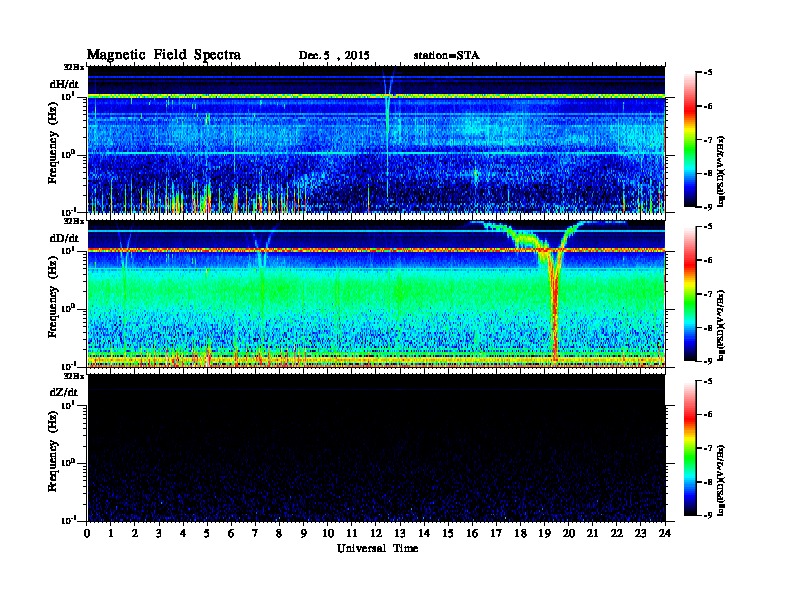The height and width of the screenshot is (612, 792).
Task: Click the hour 14 tick label
Action: (424, 534)
